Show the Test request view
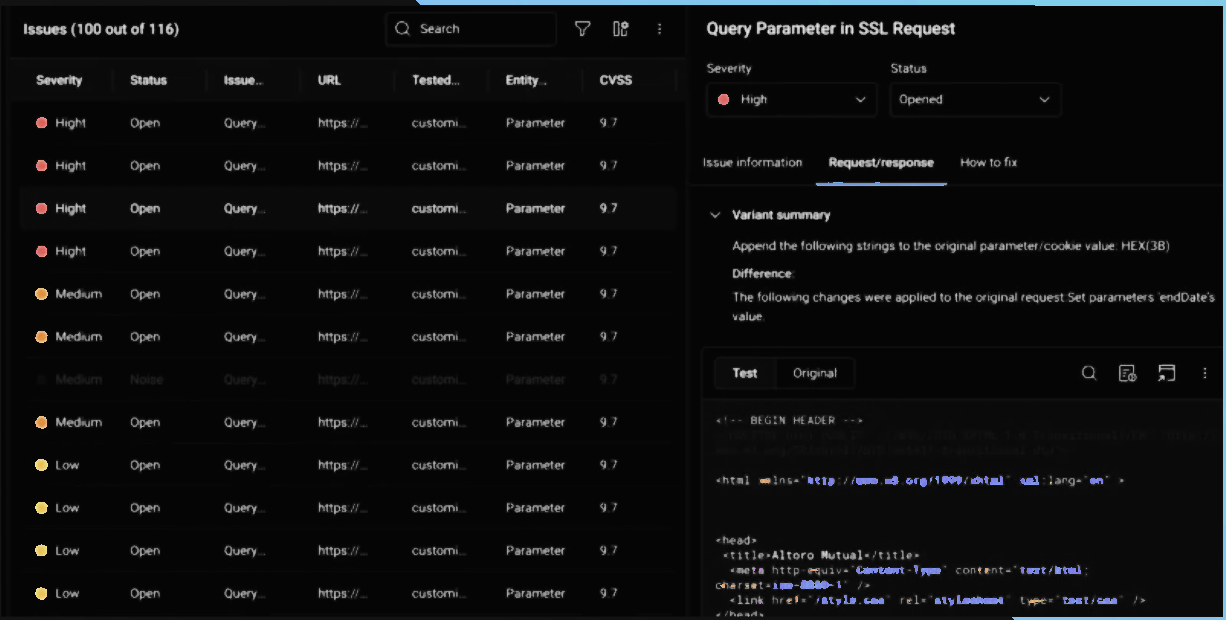This screenshot has height=620, width=1226. tap(745, 373)
